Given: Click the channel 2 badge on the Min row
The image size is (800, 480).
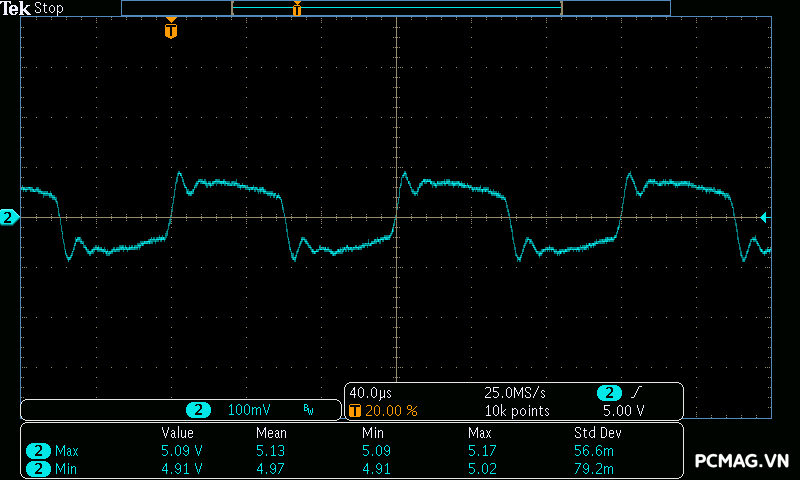Looking at the screenshot, I should coord(38,469).
